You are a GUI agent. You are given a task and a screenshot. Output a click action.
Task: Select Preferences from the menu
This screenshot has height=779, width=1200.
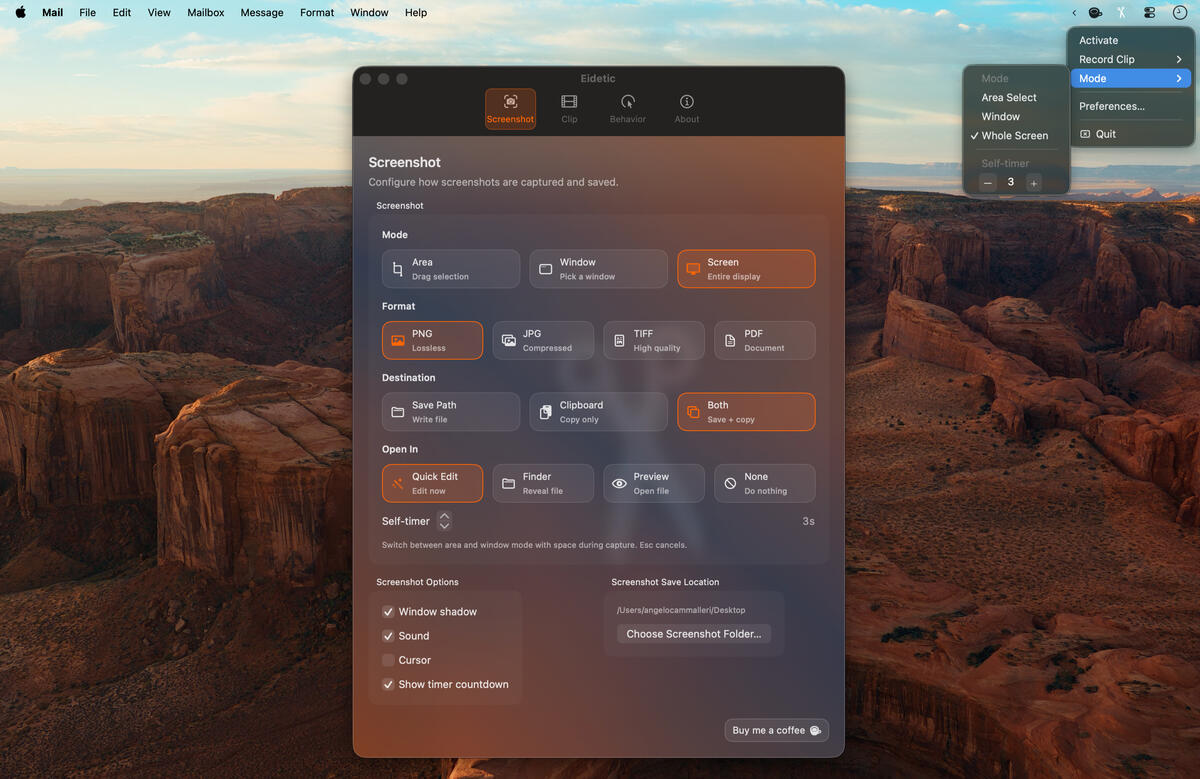(x=1112, y=105)
